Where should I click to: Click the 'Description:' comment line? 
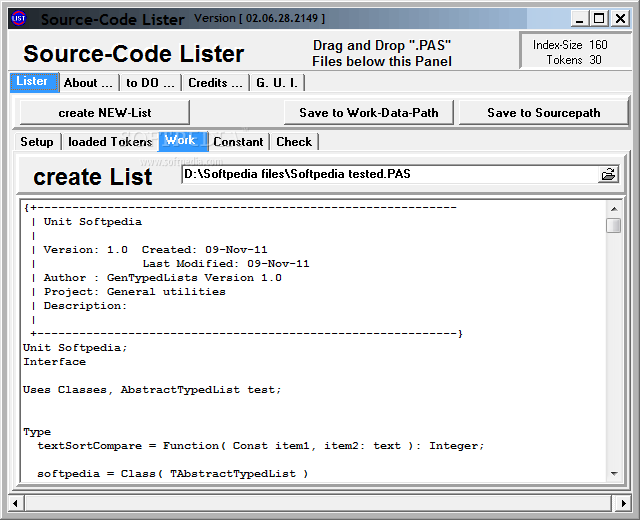(85, 306)
